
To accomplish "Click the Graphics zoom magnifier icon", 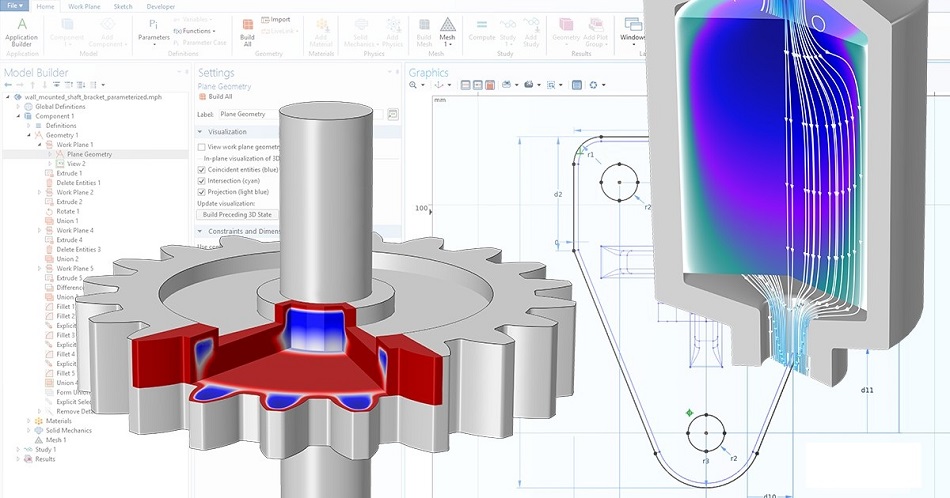I will (x=413, y=85).
